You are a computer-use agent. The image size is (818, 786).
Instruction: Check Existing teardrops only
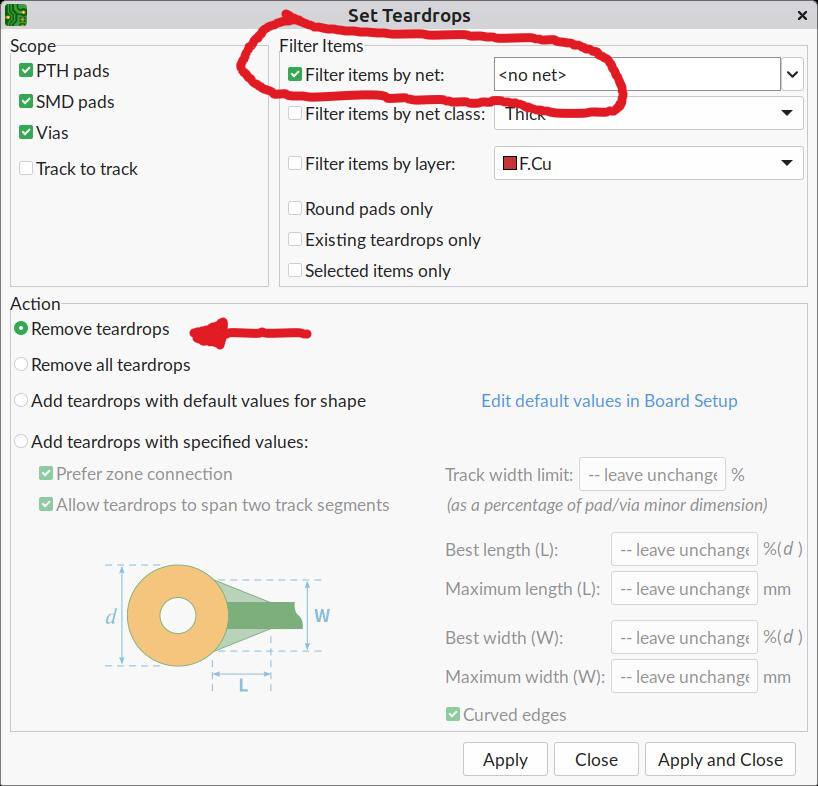coord(295,239)
